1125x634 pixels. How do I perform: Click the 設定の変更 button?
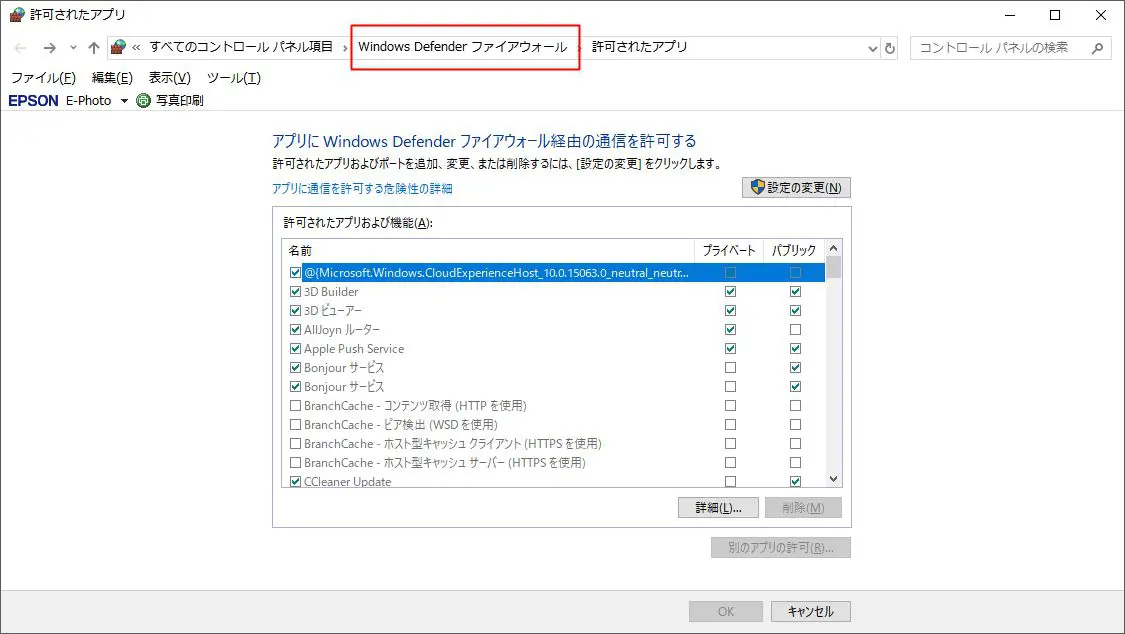(796, 188)
